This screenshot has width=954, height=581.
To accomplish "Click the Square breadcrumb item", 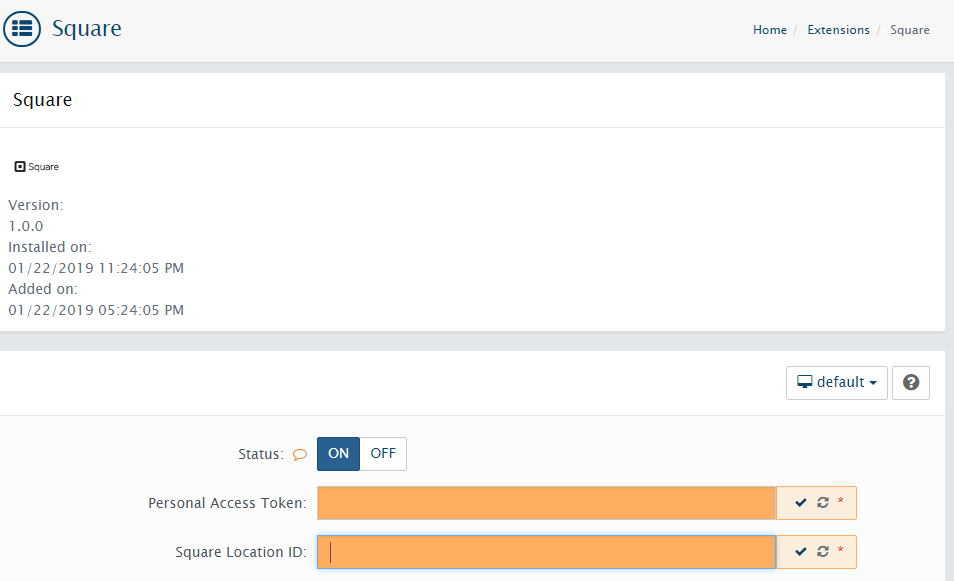I will click(910, 30).
